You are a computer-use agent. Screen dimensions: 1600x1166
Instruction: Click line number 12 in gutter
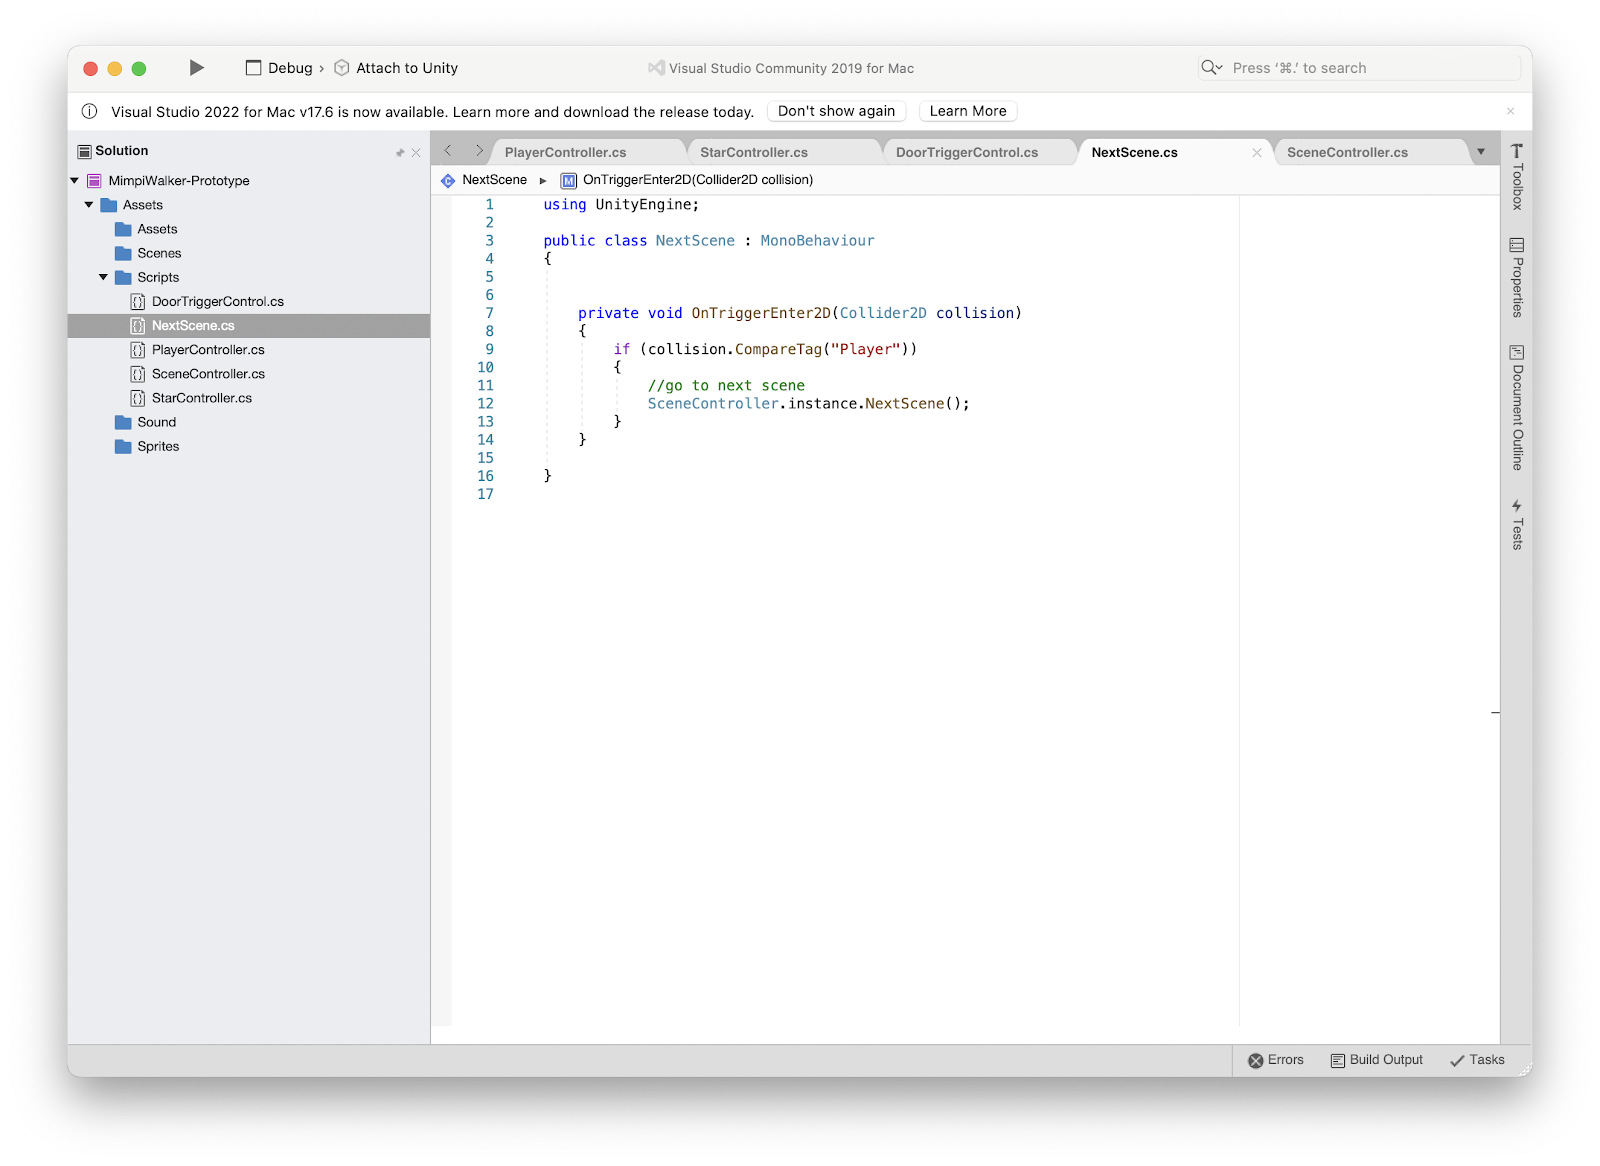coord(485,404)
